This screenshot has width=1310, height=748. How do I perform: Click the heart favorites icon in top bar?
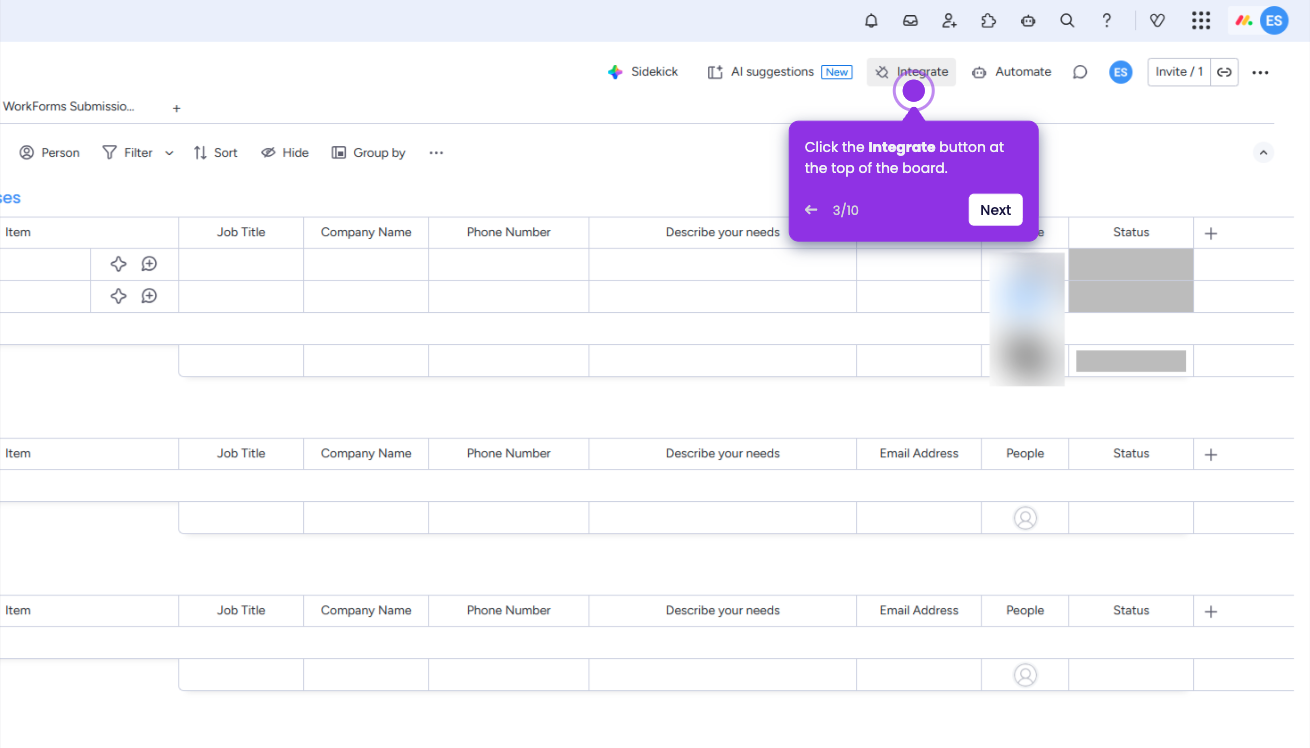[x=1157, y=20]
